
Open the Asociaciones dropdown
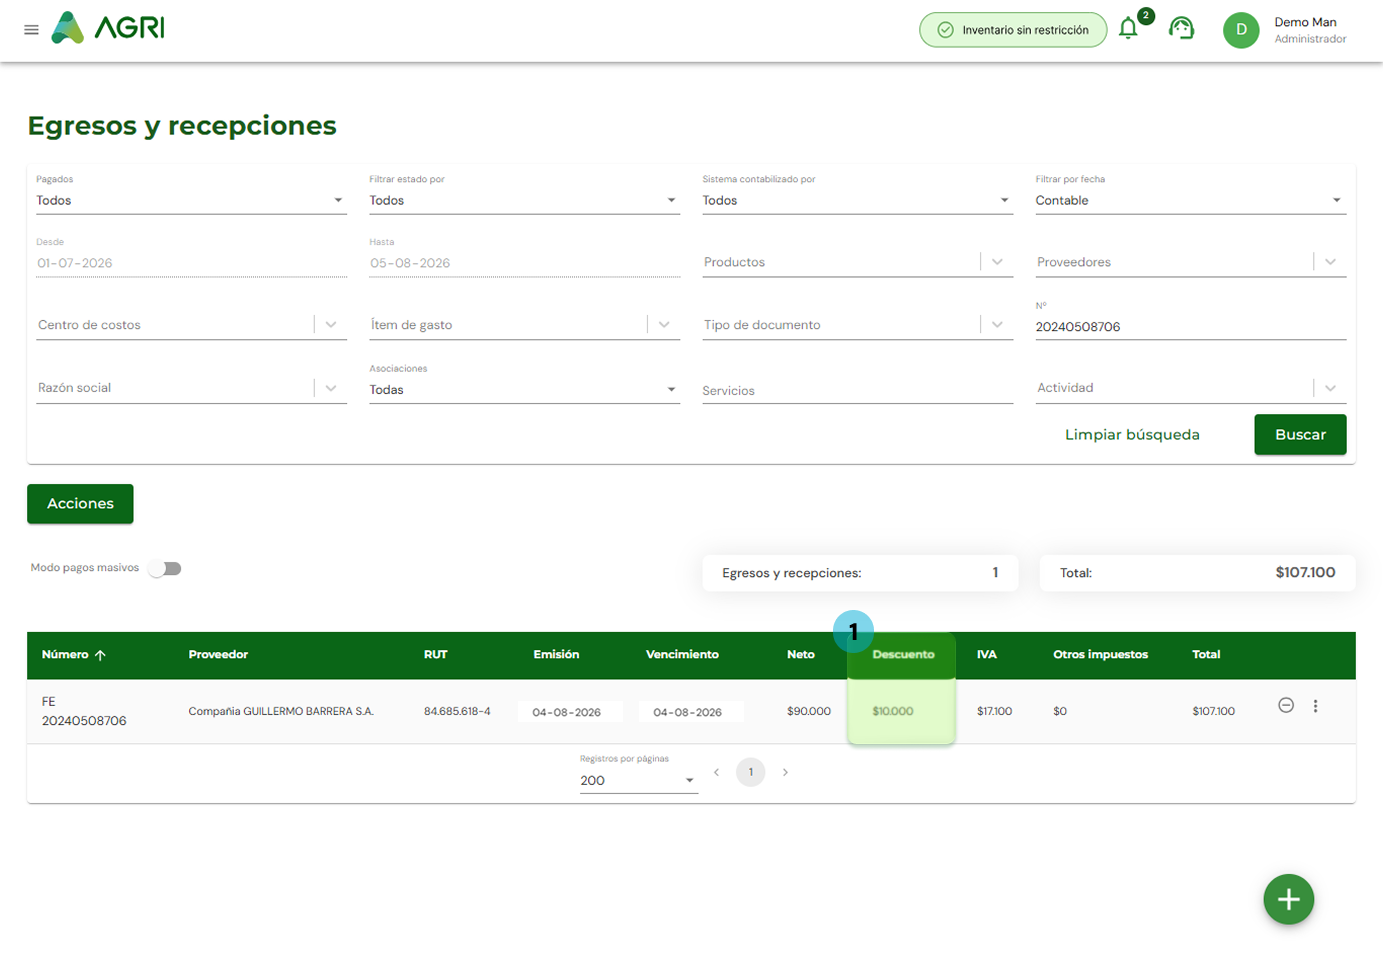point(524,390)
